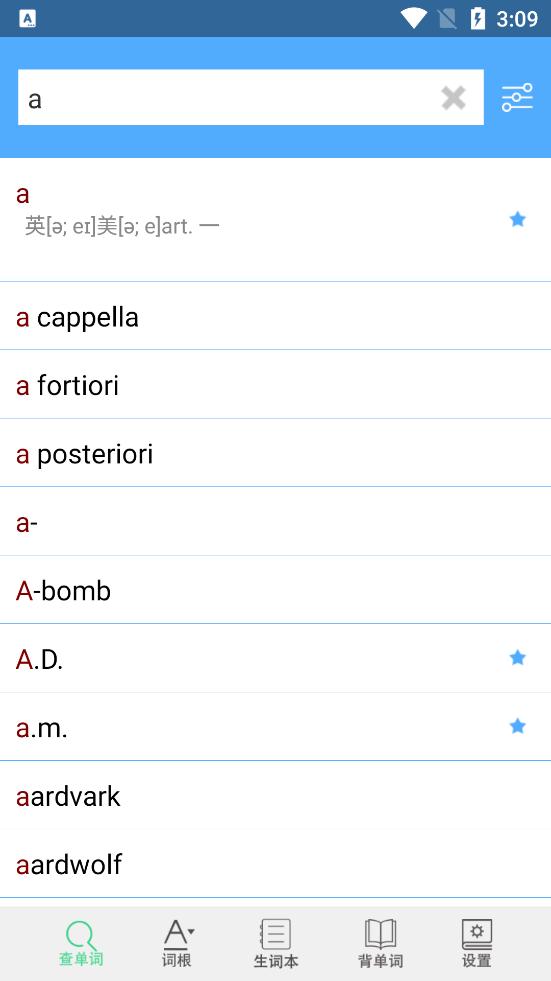This screenshot has width=551, height=981.
Task: Switch to the 词根 tab
Action: [x=177, y=943]
